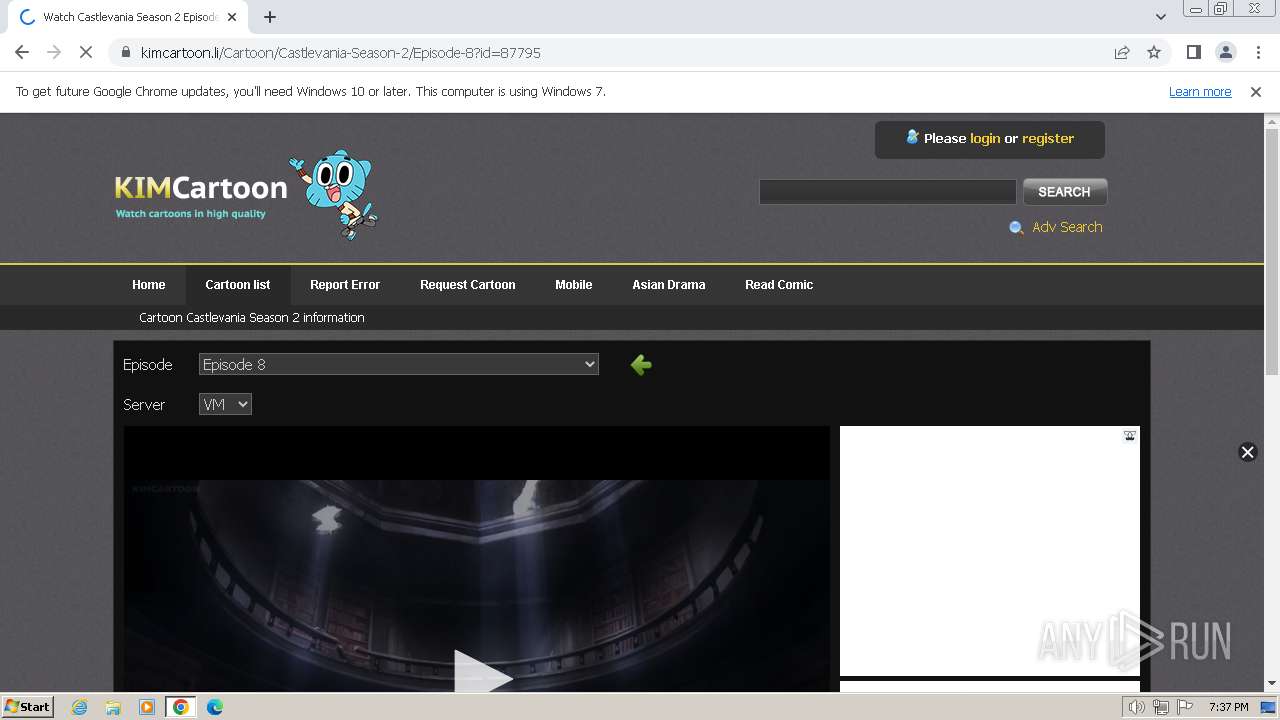
Task: Open a new browser tab
Action: [270, 17]
